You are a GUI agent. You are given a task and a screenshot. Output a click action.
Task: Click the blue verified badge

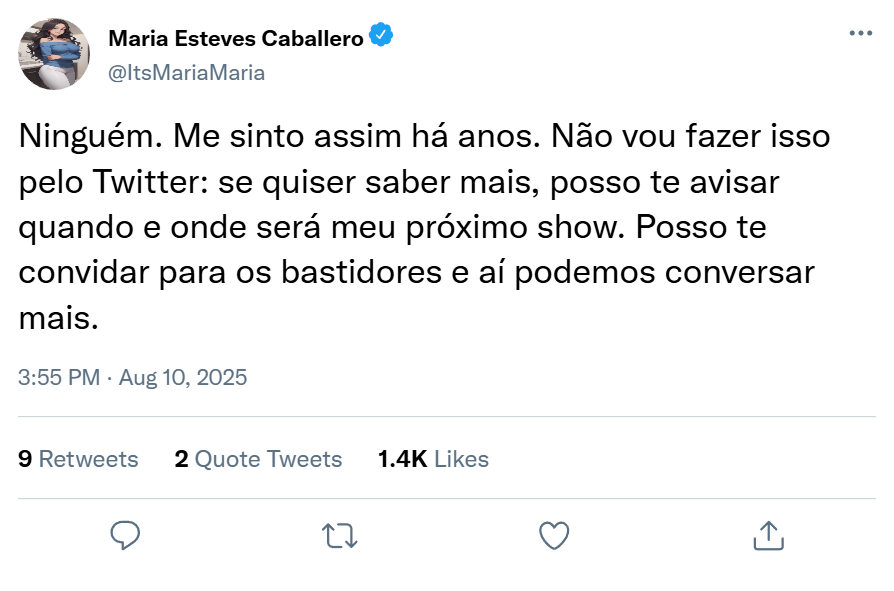[381, 37]
